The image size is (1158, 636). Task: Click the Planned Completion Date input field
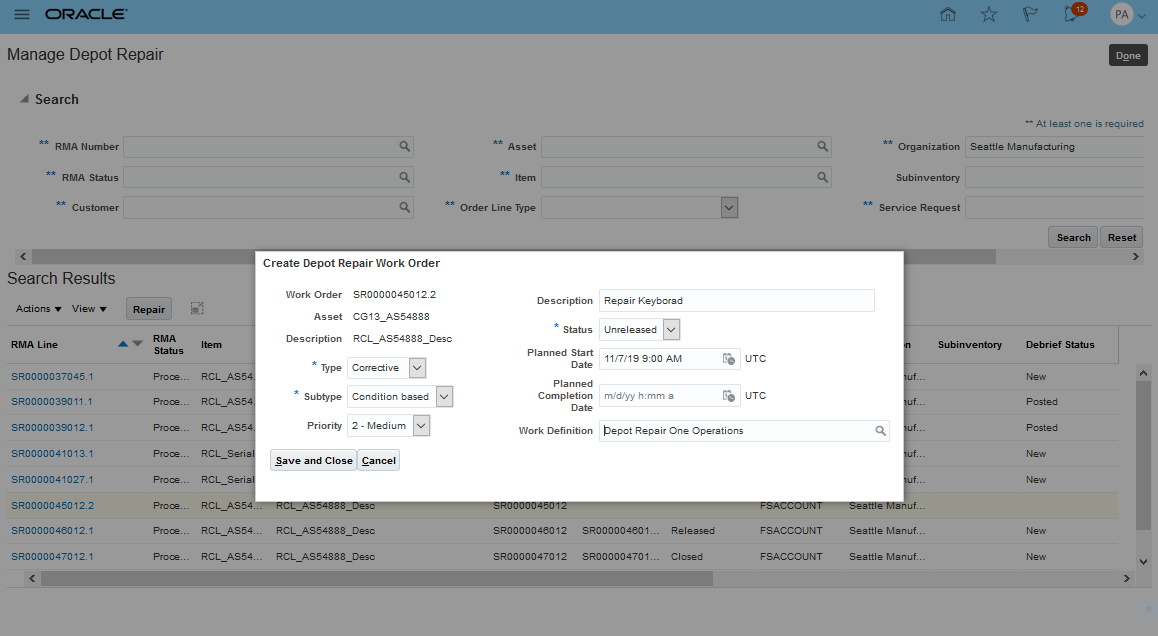tap(659, 396)
